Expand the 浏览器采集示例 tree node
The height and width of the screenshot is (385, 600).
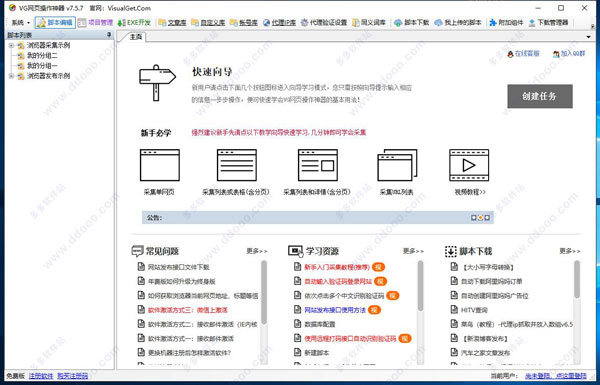point(11,45)
